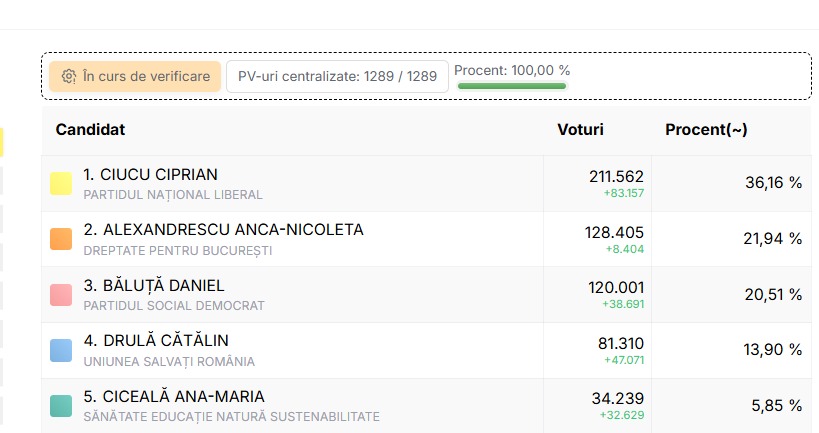Sort by the "Voturi" column header

point(580,130)
